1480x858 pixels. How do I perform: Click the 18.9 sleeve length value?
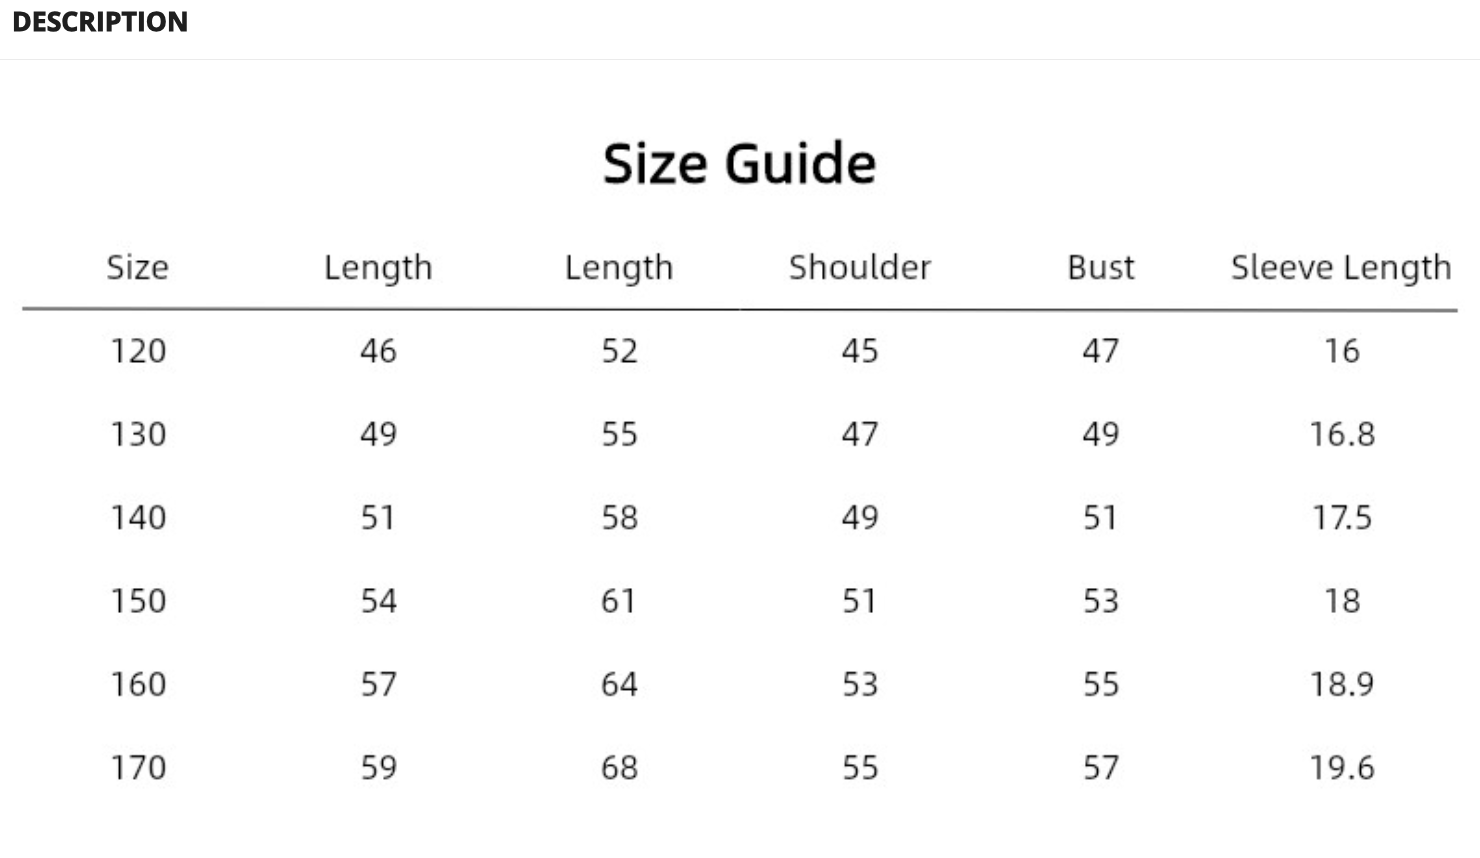(x=1342, y=684)
